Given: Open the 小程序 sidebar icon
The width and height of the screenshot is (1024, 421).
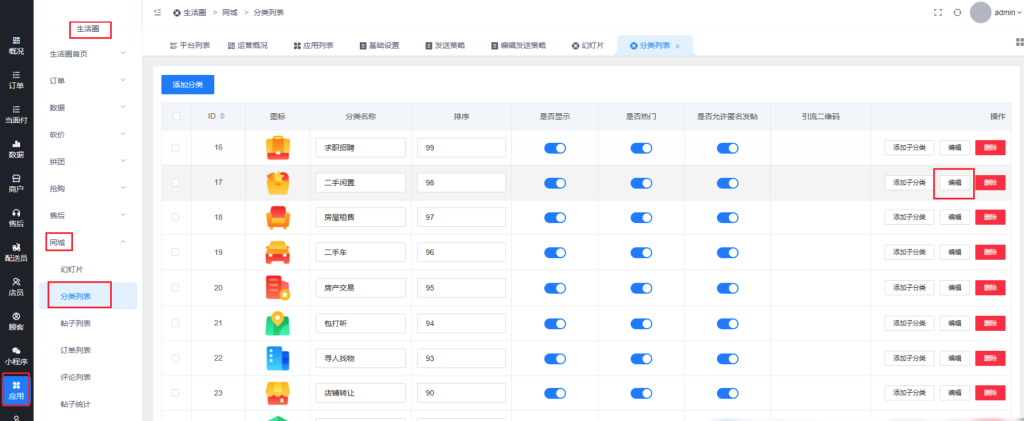Looking at the screenshot, I should pyautogui.click(x=16, y=355).
